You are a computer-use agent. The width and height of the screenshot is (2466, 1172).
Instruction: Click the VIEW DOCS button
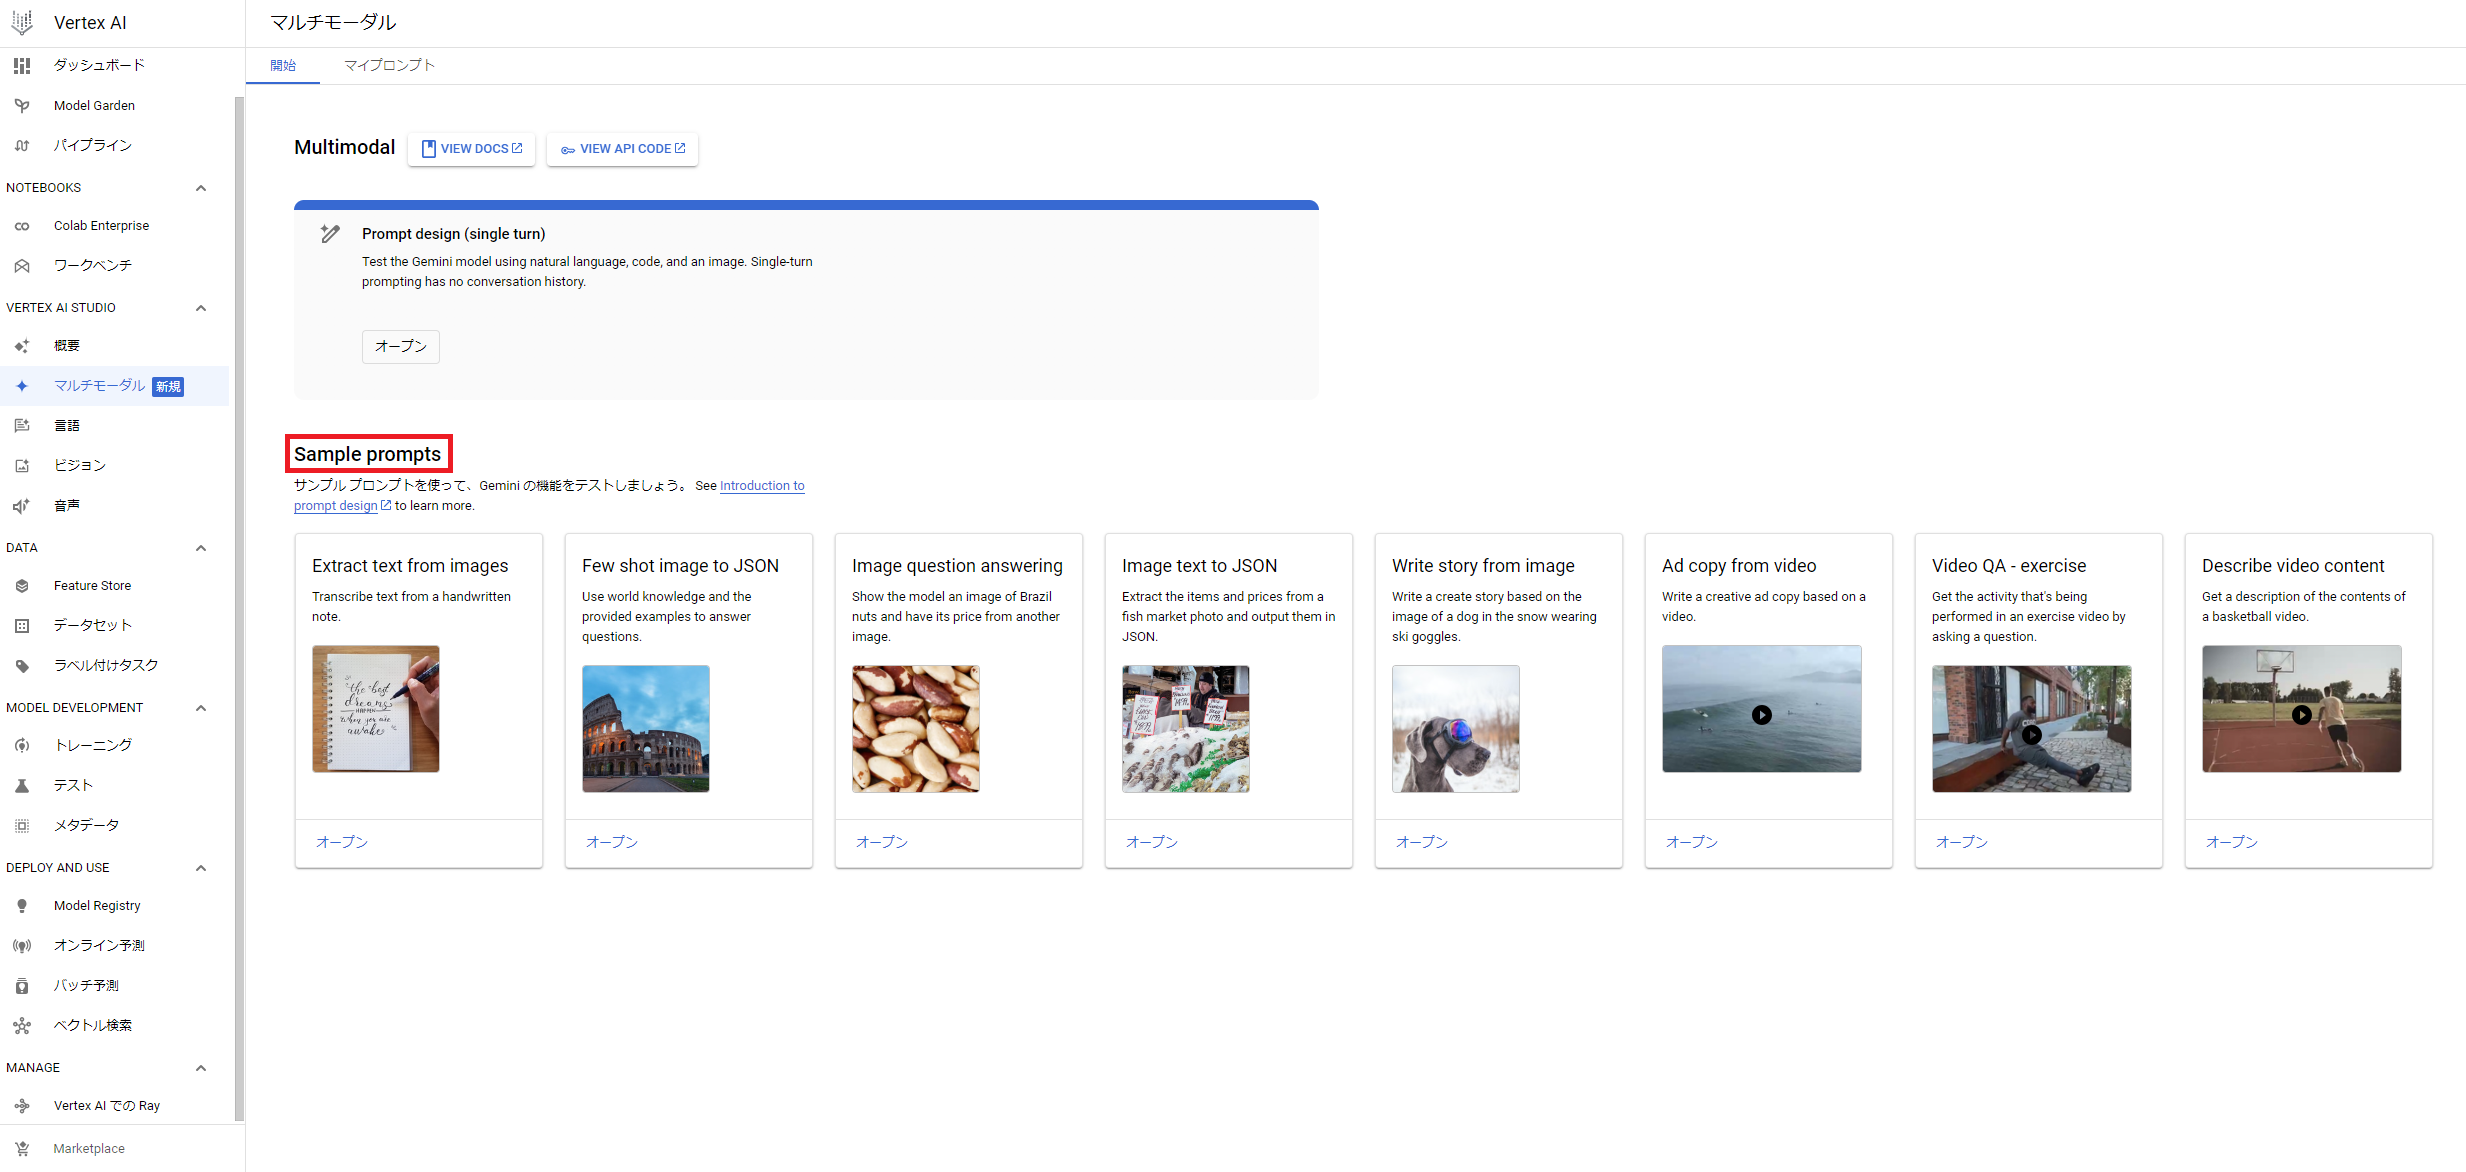click(472, 149)
